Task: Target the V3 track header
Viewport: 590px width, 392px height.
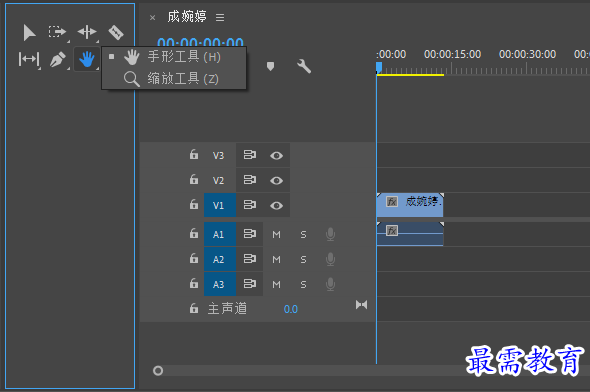Action: point(218,155)
